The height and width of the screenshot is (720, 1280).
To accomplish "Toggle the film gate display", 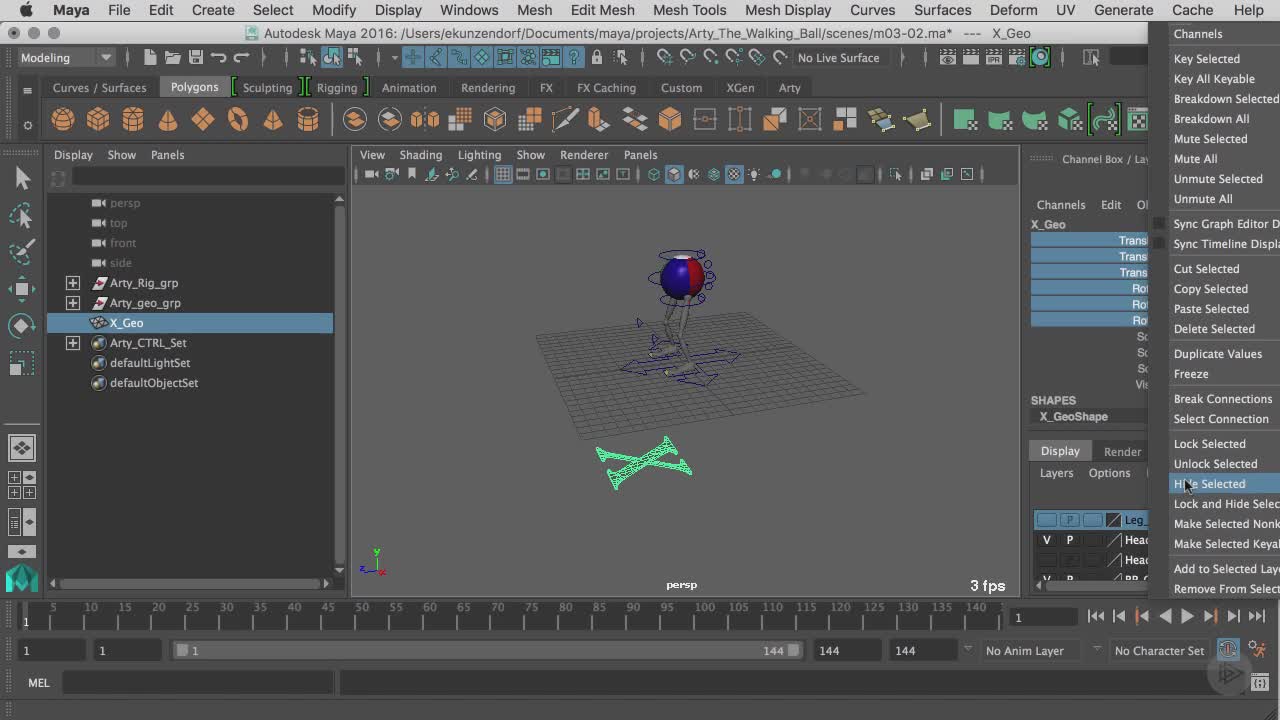I will click(523, 174).
